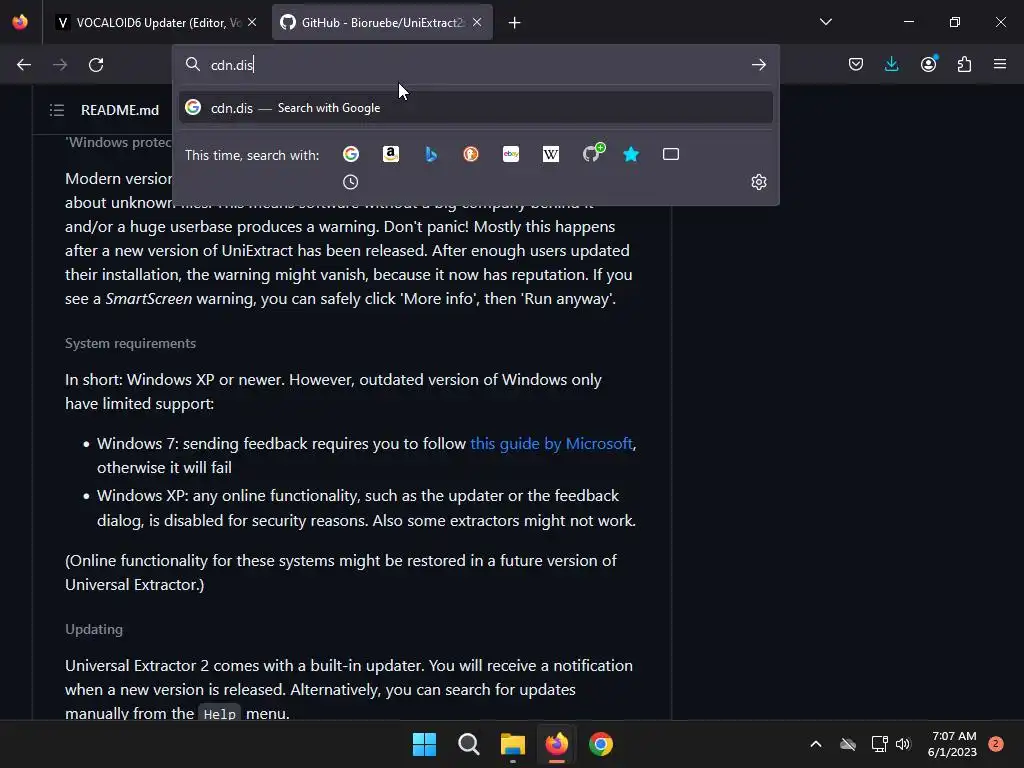Viewport: 1024px width, 768px height.
Task: Go back to the previous page
Action: [24, 65]
